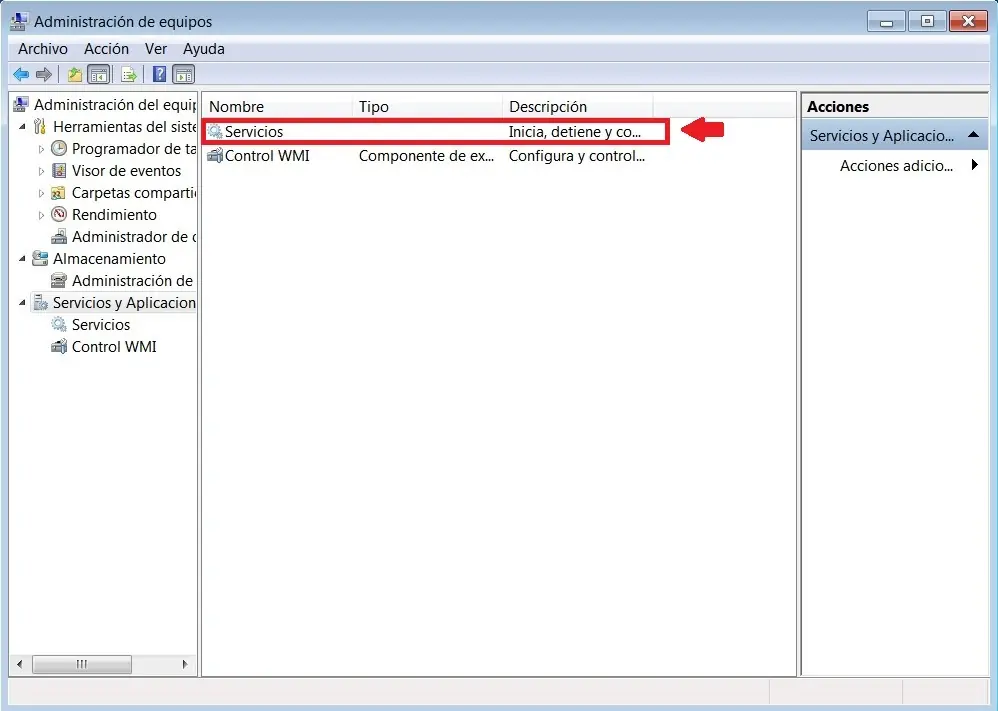
Task: Select Rendimiento in the tree
Action: pyautogui.click(x=114, y=215)
